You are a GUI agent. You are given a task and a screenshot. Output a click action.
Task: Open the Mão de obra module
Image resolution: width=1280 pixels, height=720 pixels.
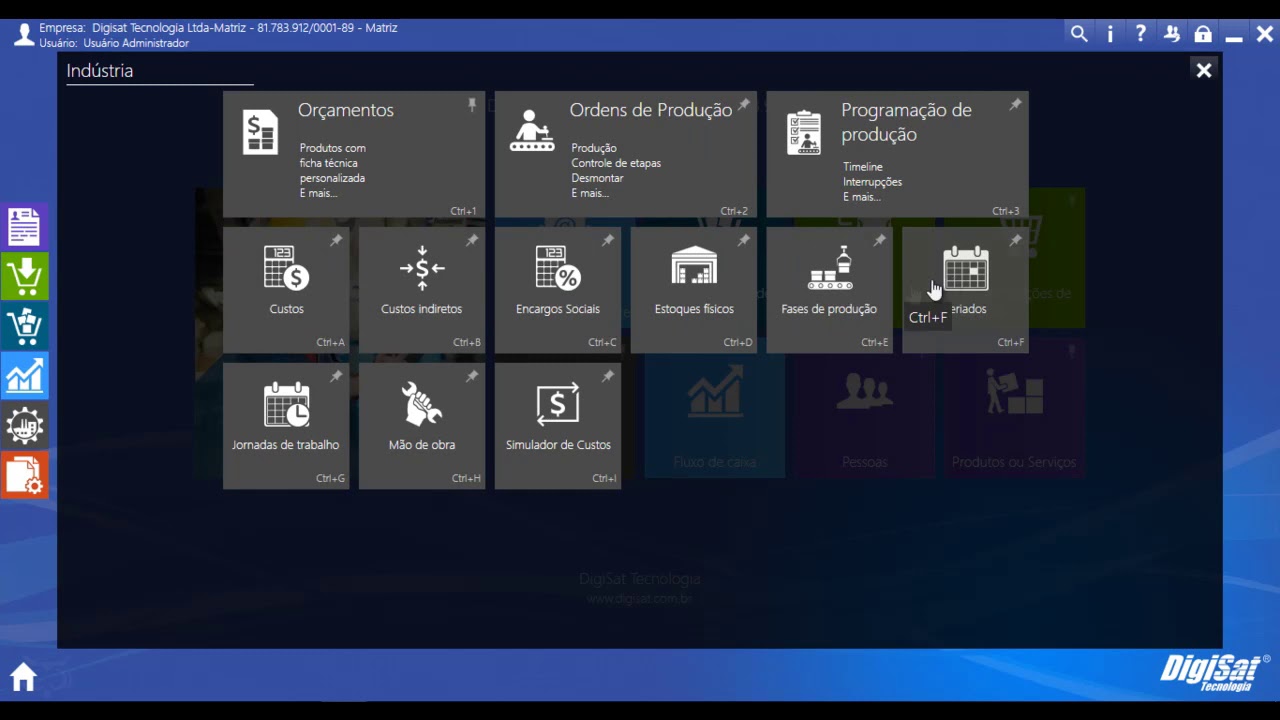click(x=422, y=426)
